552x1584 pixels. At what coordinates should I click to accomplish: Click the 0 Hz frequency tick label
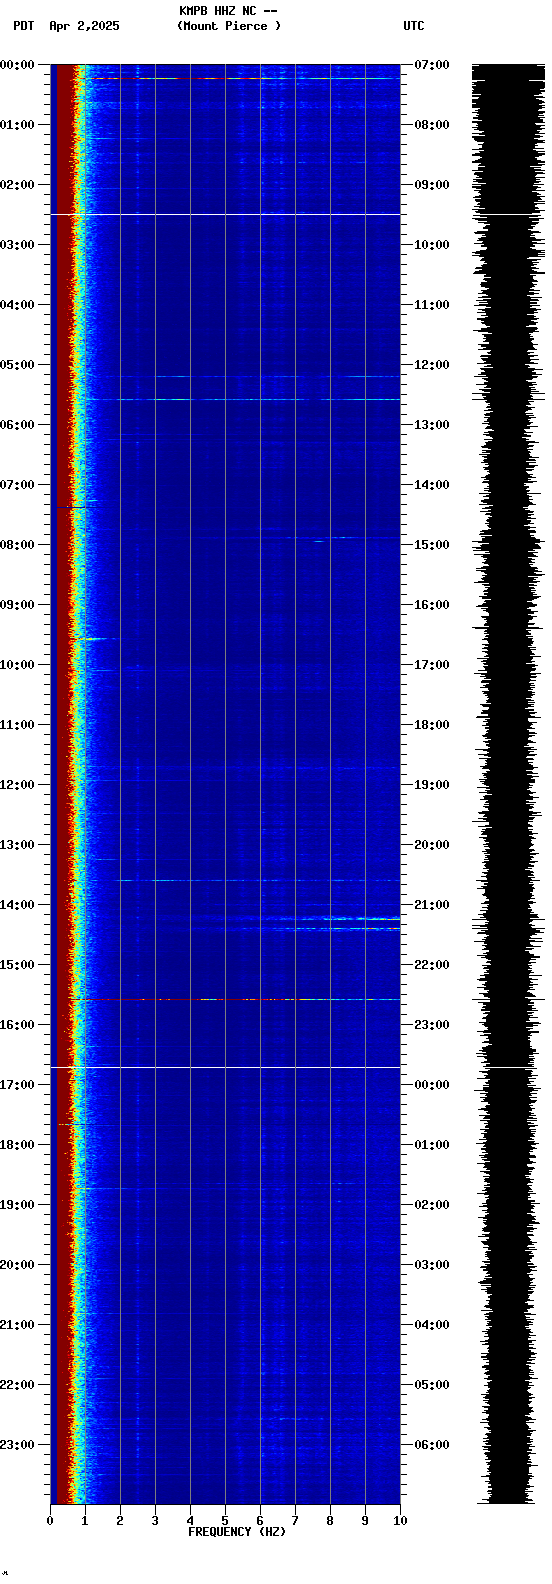tap(50, 1521)
